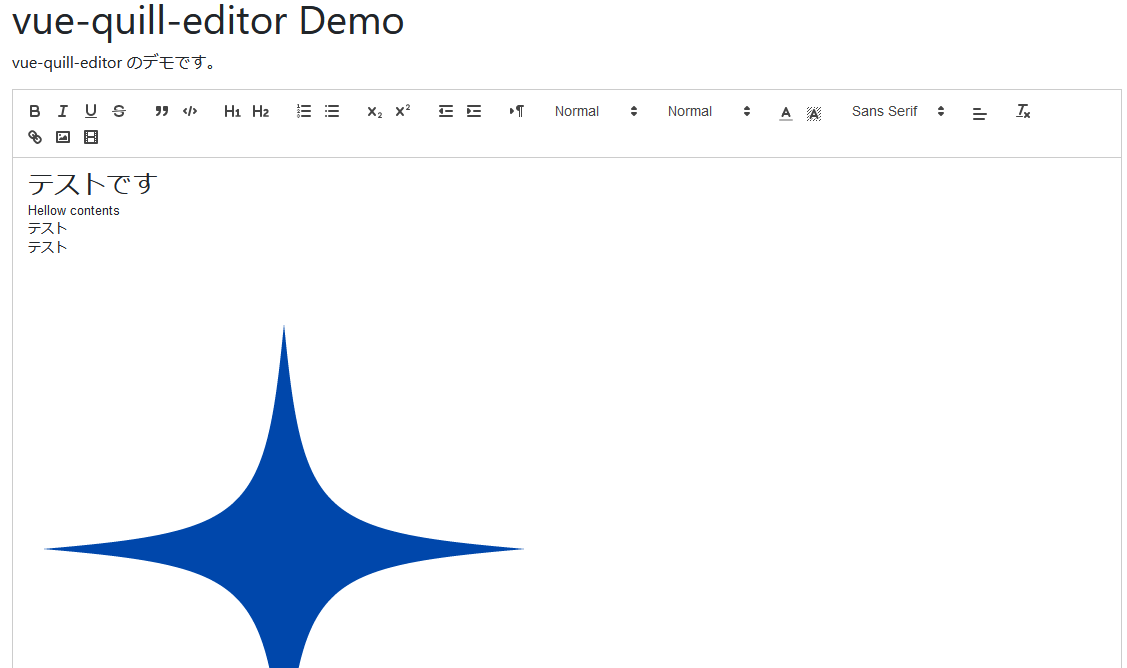Screen dimensions: 1127x668
Task: Apply blockquote formatting
Action: pos(162,111)
